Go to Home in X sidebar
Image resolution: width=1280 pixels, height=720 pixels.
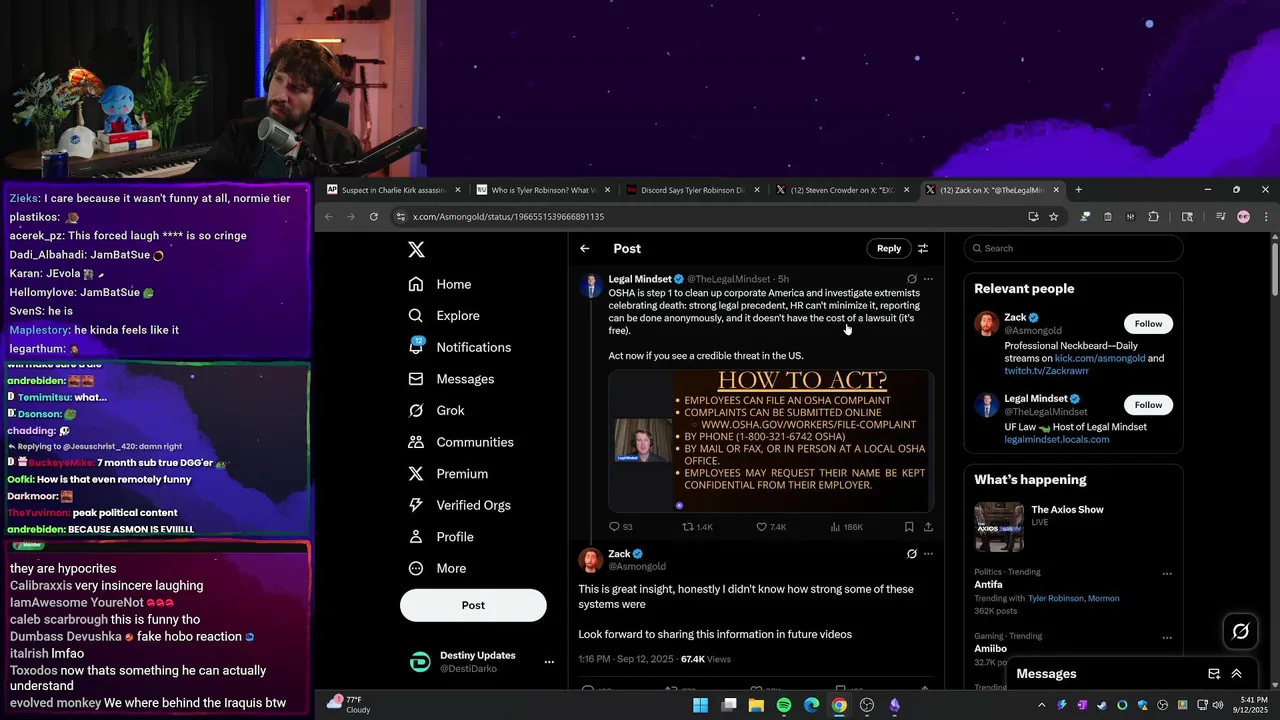440,284
